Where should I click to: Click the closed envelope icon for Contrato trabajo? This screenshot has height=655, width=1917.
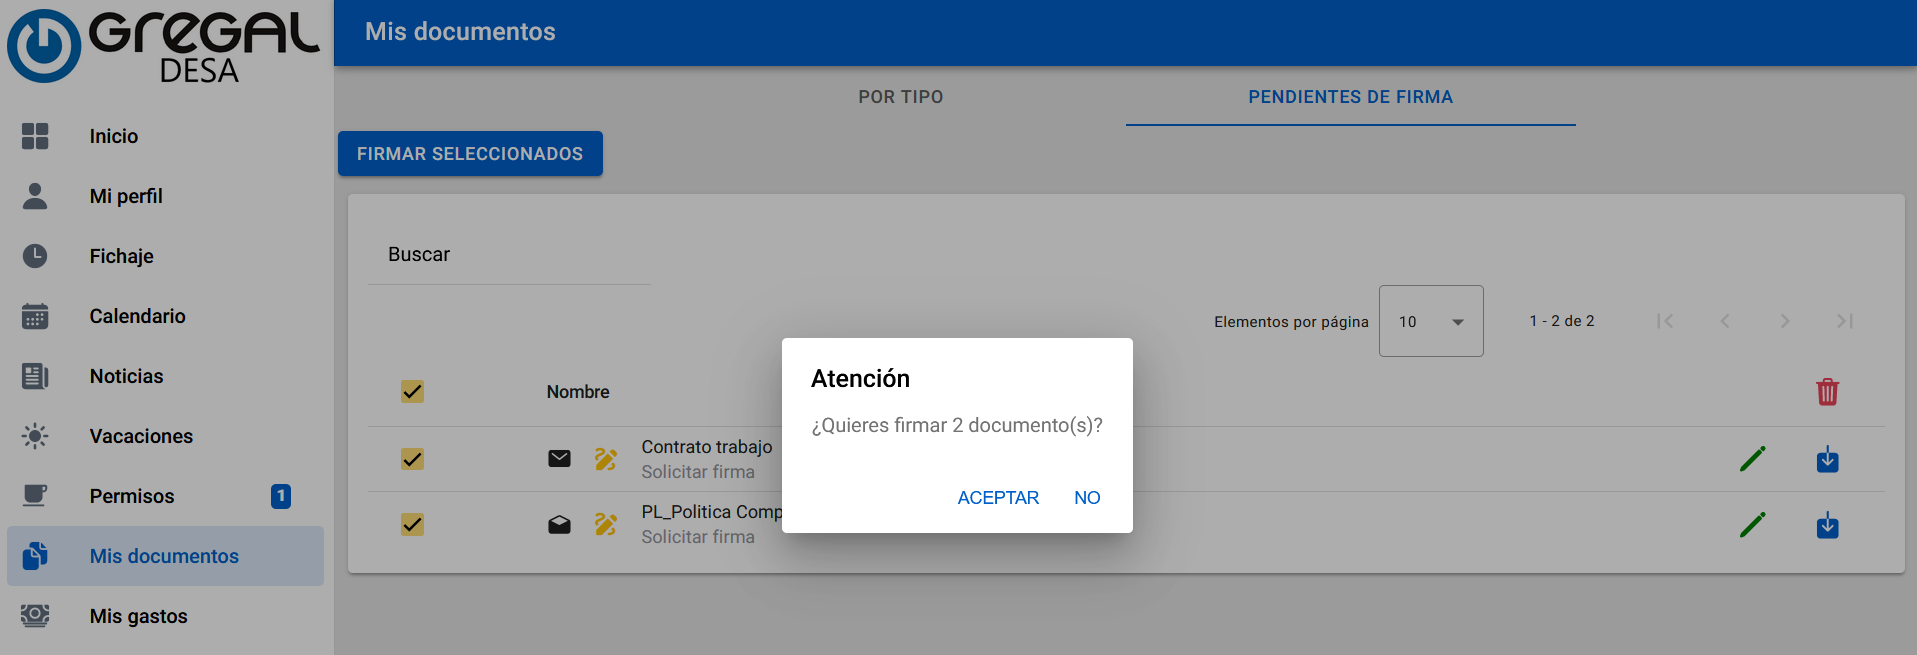pos(559,459)
